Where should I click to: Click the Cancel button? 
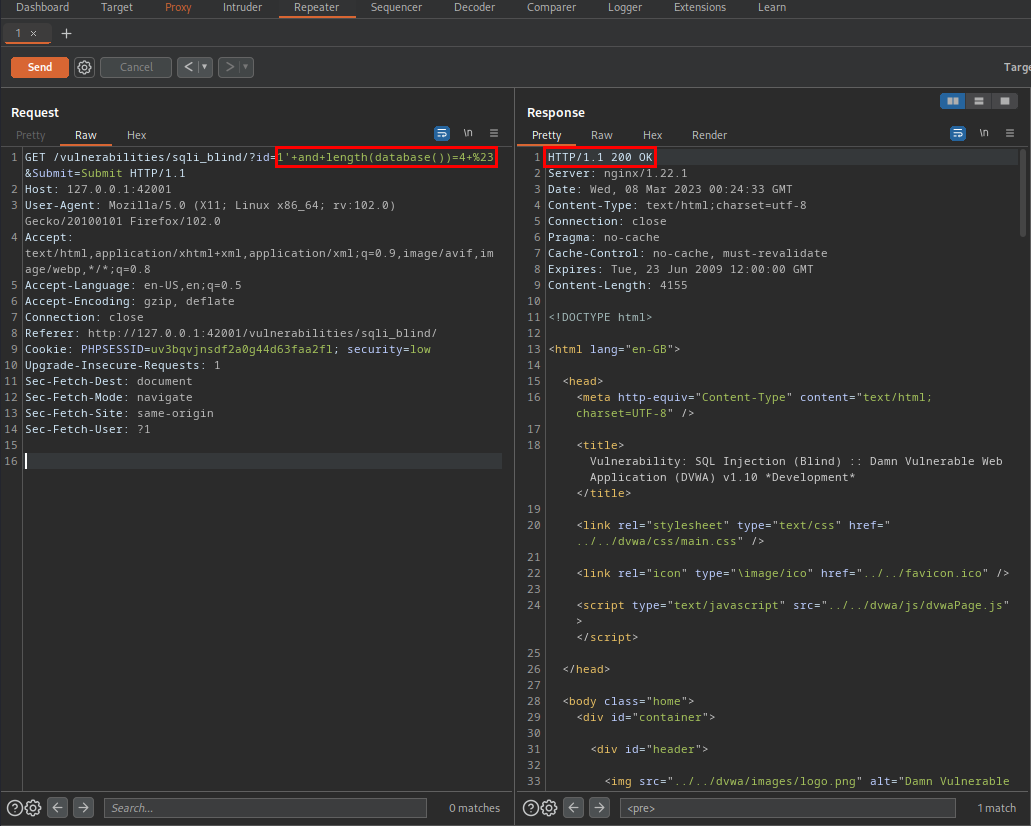[x=136, y=67]
